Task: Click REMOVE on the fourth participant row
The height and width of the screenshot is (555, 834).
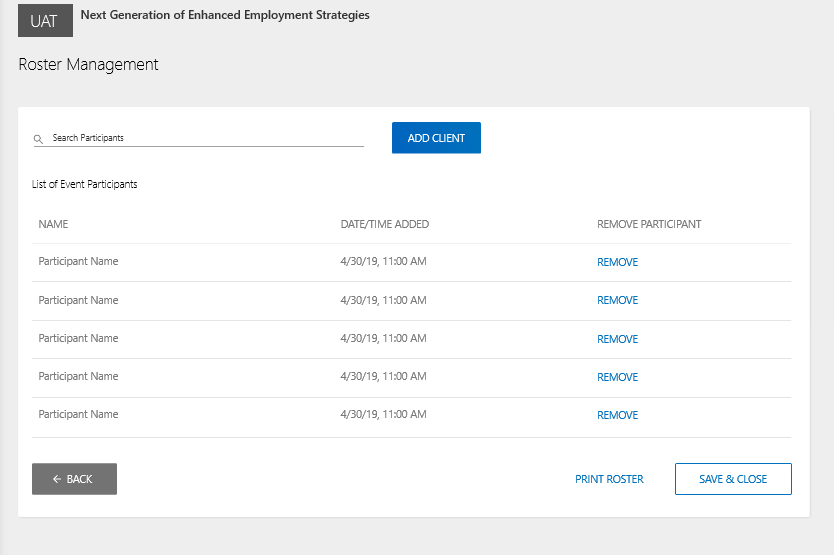Action: click(x=617, y=377)
